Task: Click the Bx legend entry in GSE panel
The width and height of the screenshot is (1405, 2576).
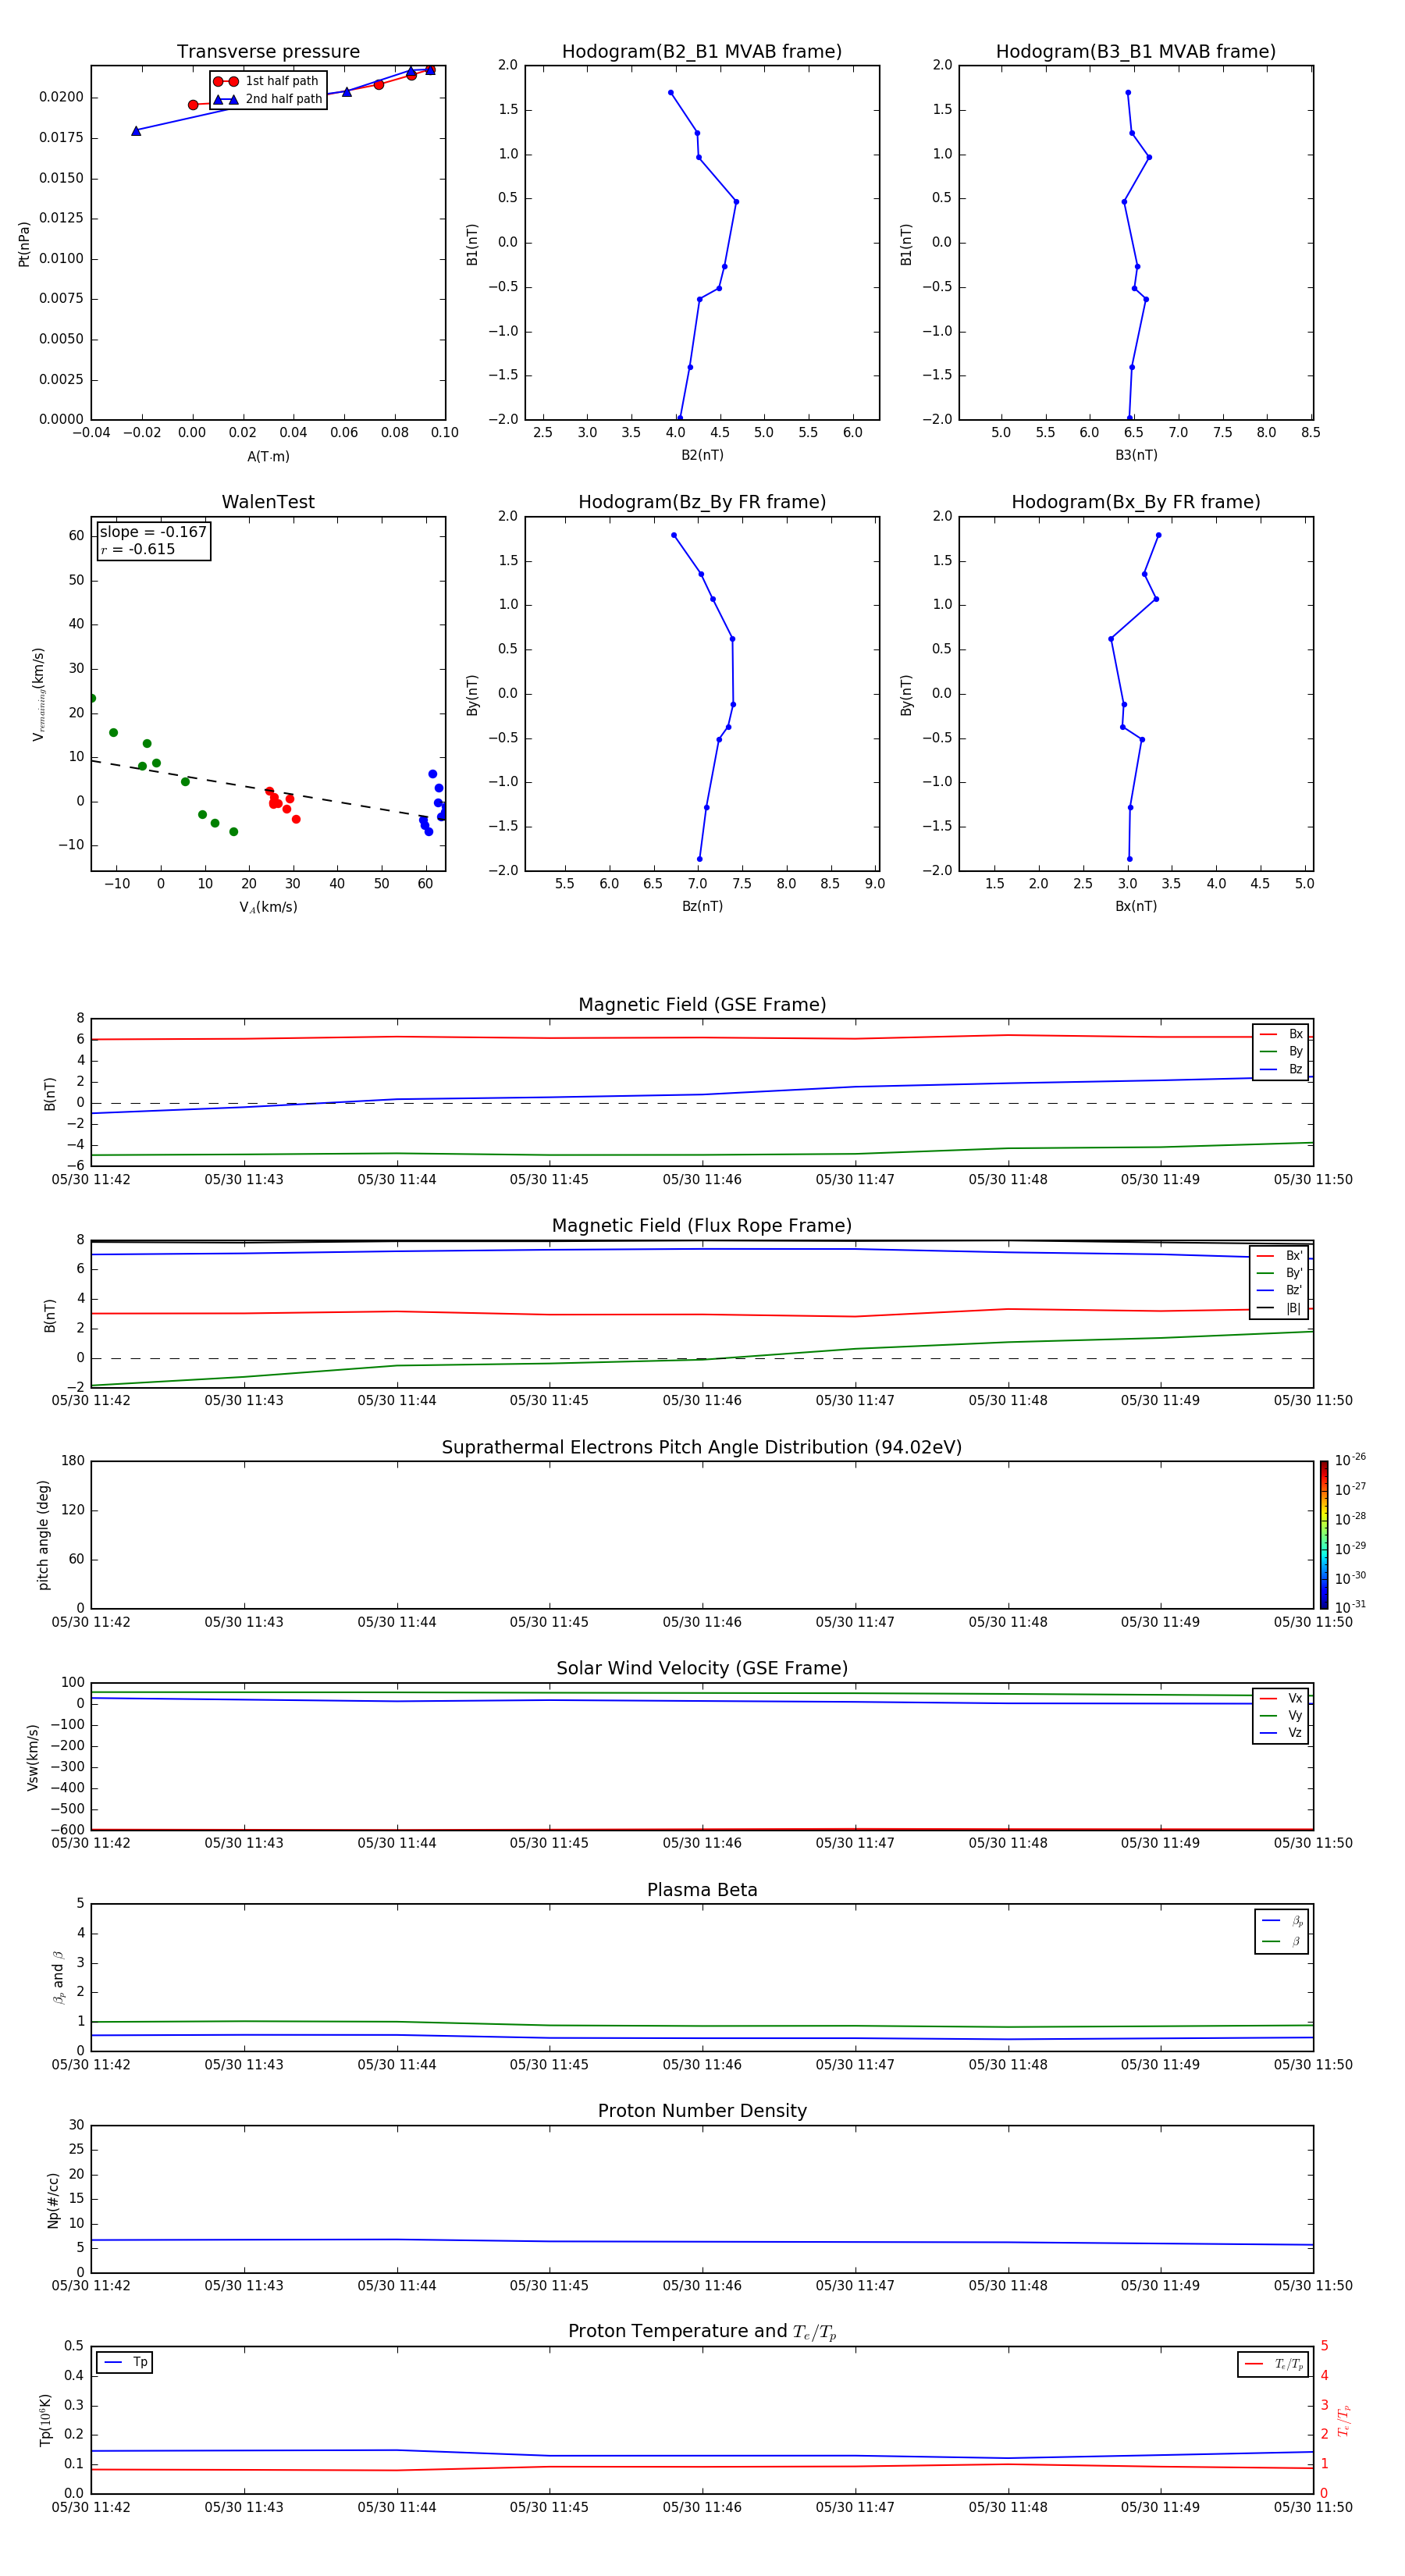Action: (x=1281, y=1034)
